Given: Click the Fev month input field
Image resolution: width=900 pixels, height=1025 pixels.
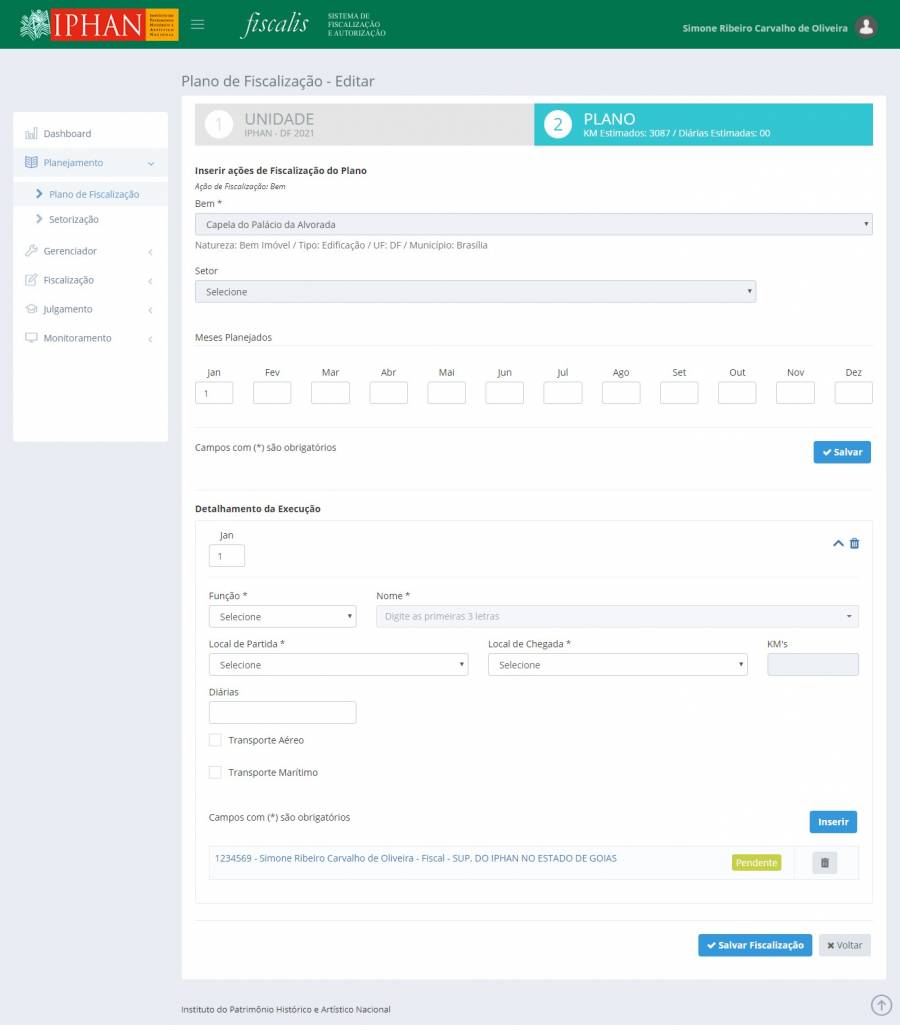Looking at the screenshot, I should click(272, 393).
